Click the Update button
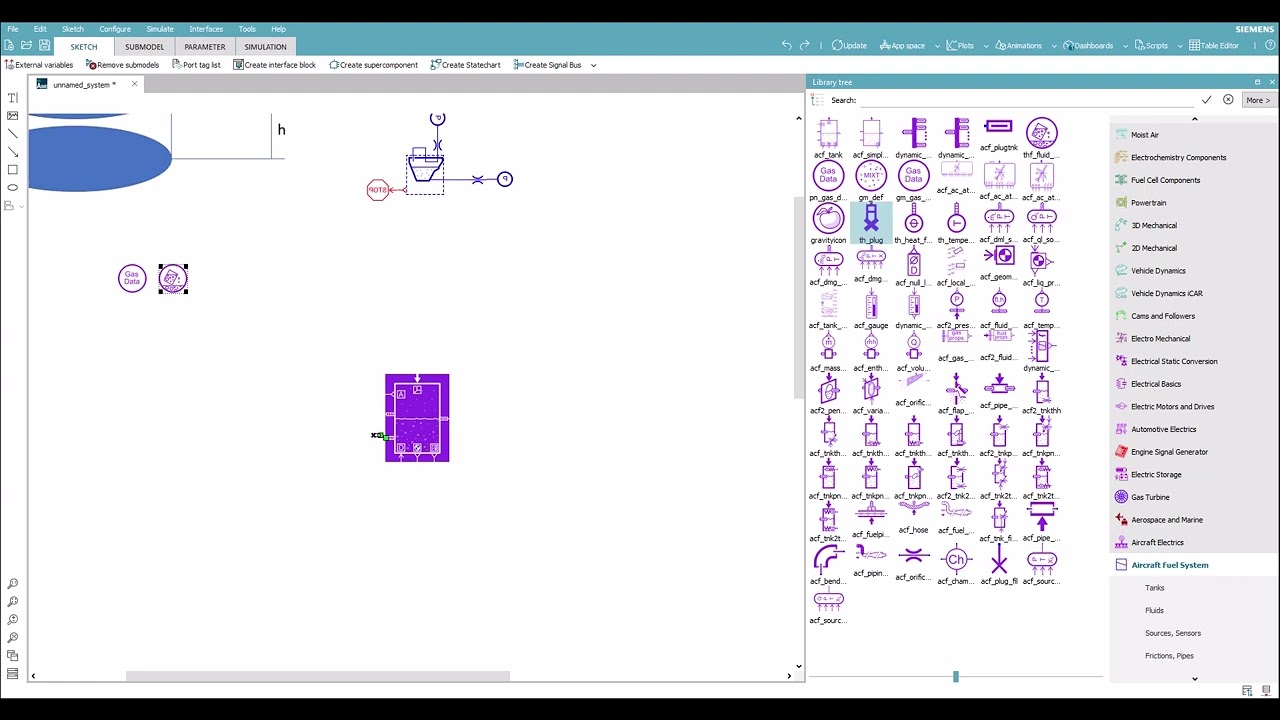 tap(849, 45)
